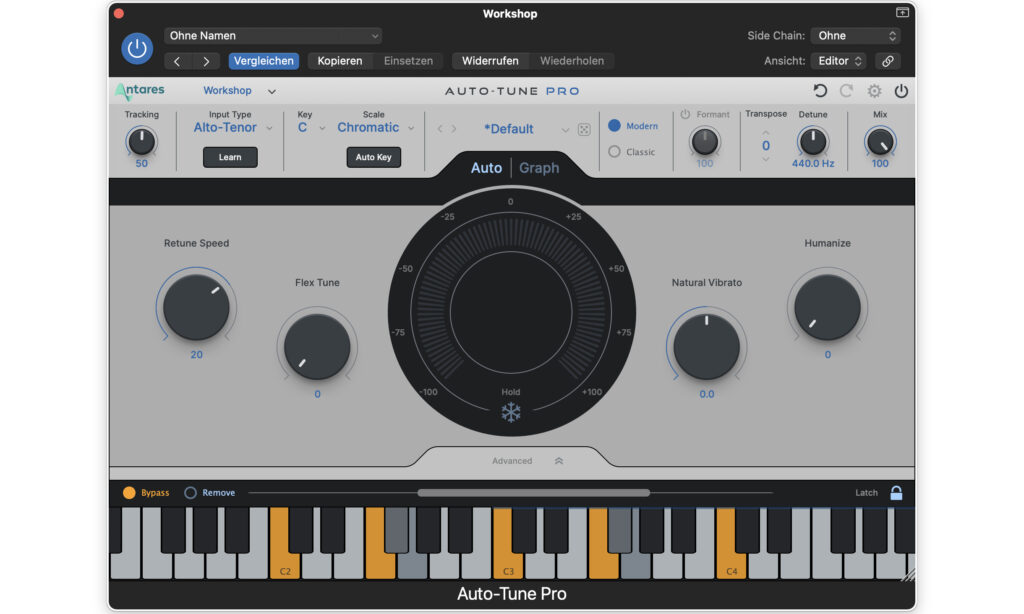This screenshot has height=614, width=1024.
Task: Click the Humanize knob
Action: [827, 307]
